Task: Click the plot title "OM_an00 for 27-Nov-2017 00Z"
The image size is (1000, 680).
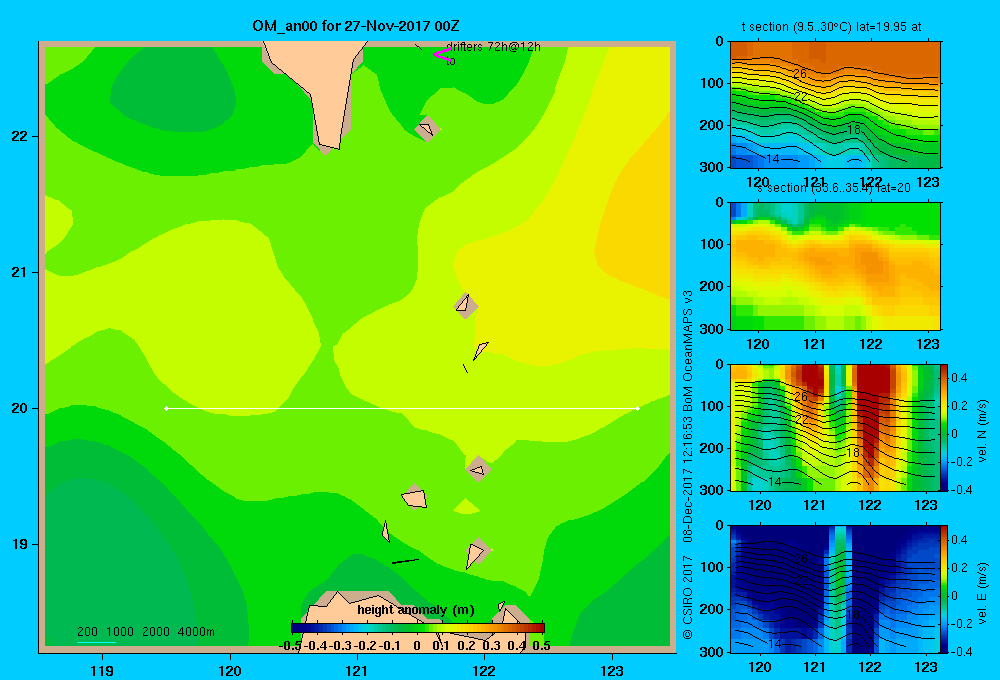Action: coord(356,26)
